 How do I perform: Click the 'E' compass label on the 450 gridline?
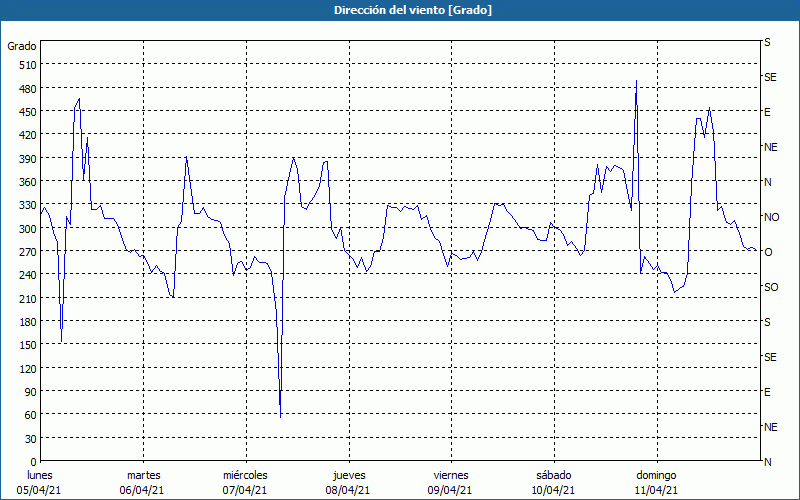(767, 112)
